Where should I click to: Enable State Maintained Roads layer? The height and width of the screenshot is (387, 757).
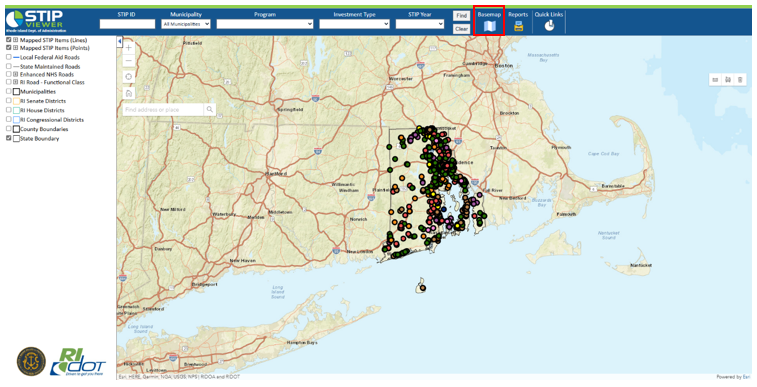tap(9, 66)
